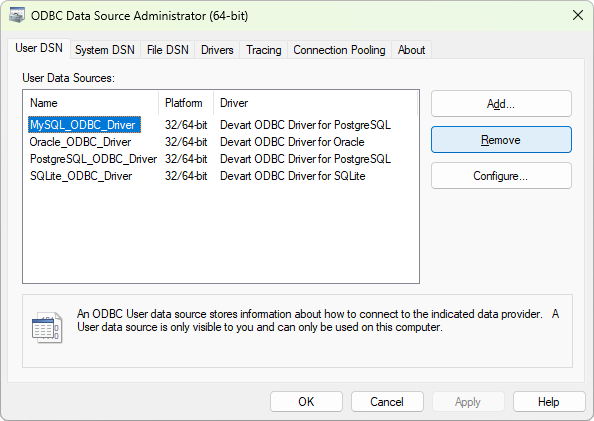Image resolution: width=594 pixels, height=421 pixels.
Task: Remove the selected data source
Action: (501, 140)
